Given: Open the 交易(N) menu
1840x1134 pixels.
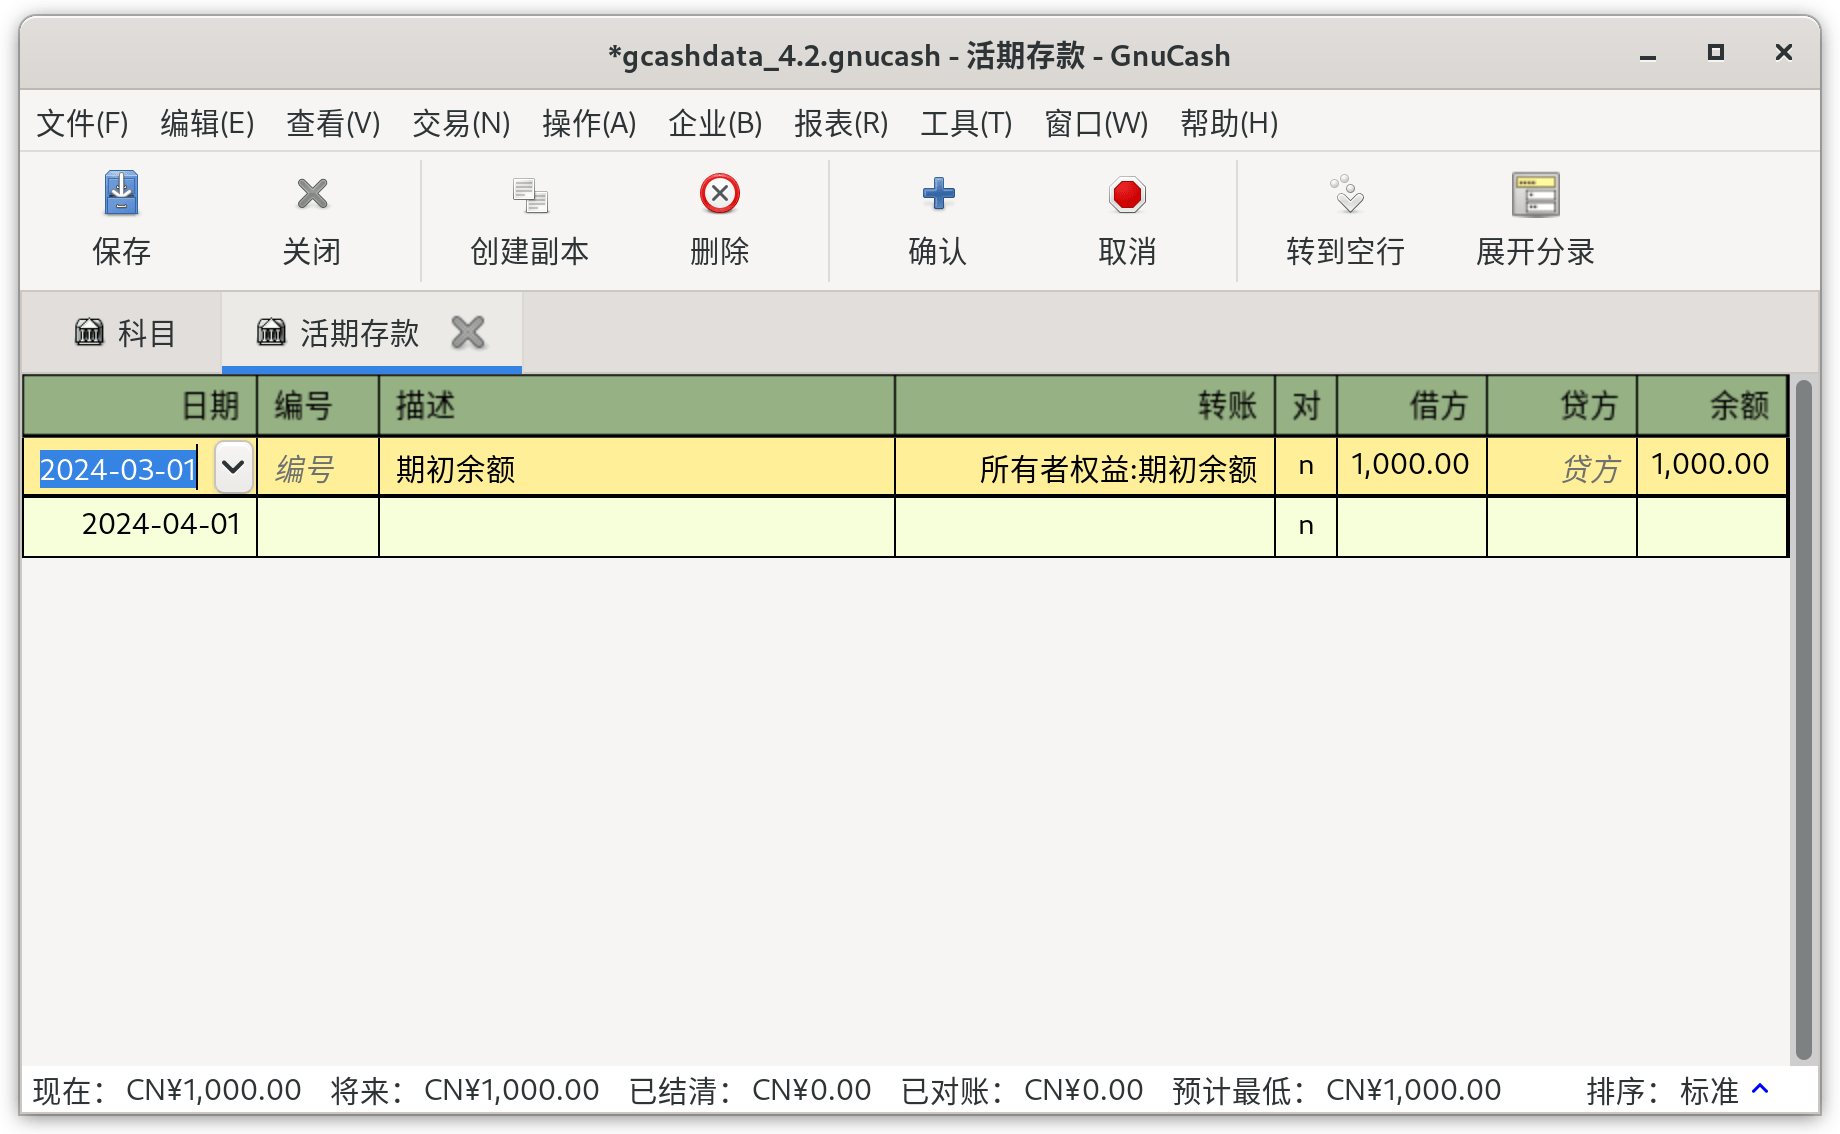Looking at the screenshot, I should [x=461, y=123].
